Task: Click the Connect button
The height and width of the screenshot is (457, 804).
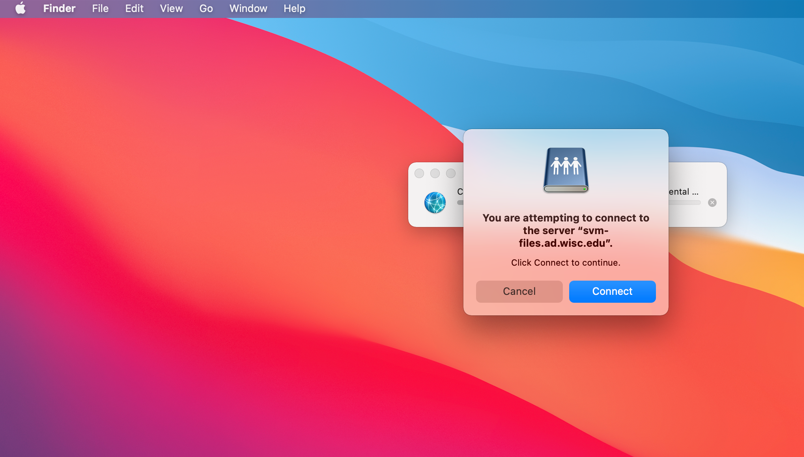Action: [x=612, y=291]
